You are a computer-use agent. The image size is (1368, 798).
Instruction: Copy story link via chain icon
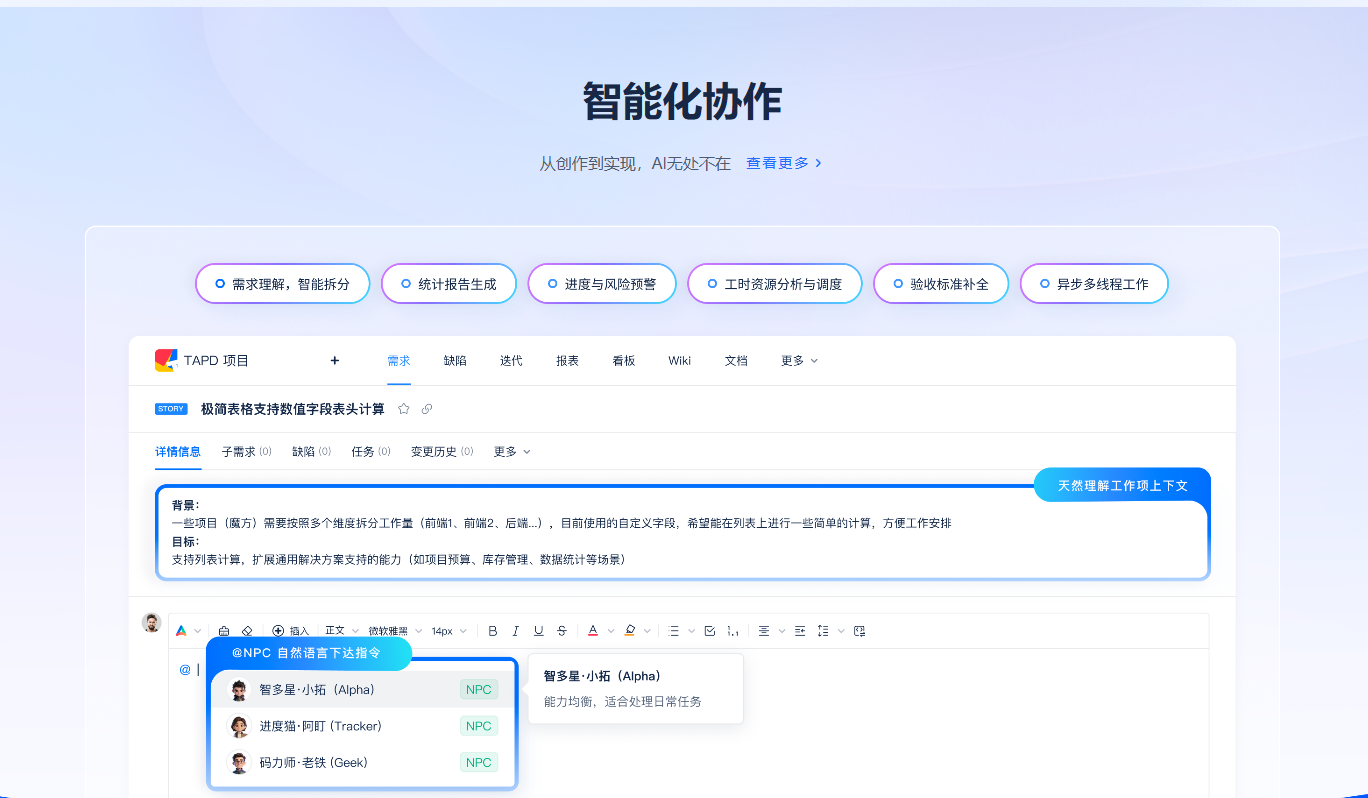pos(427,409)
